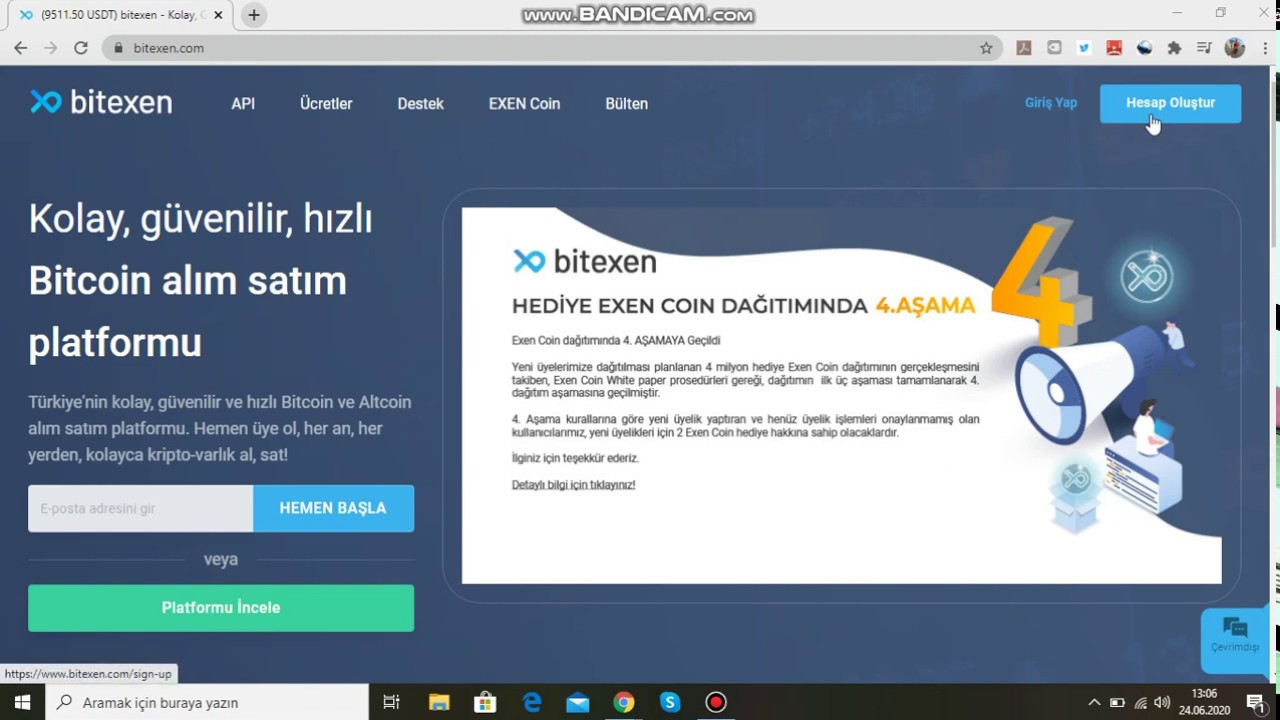Show hidden system tray icons
This screenshot has width=1280, height=720.
1094,702
